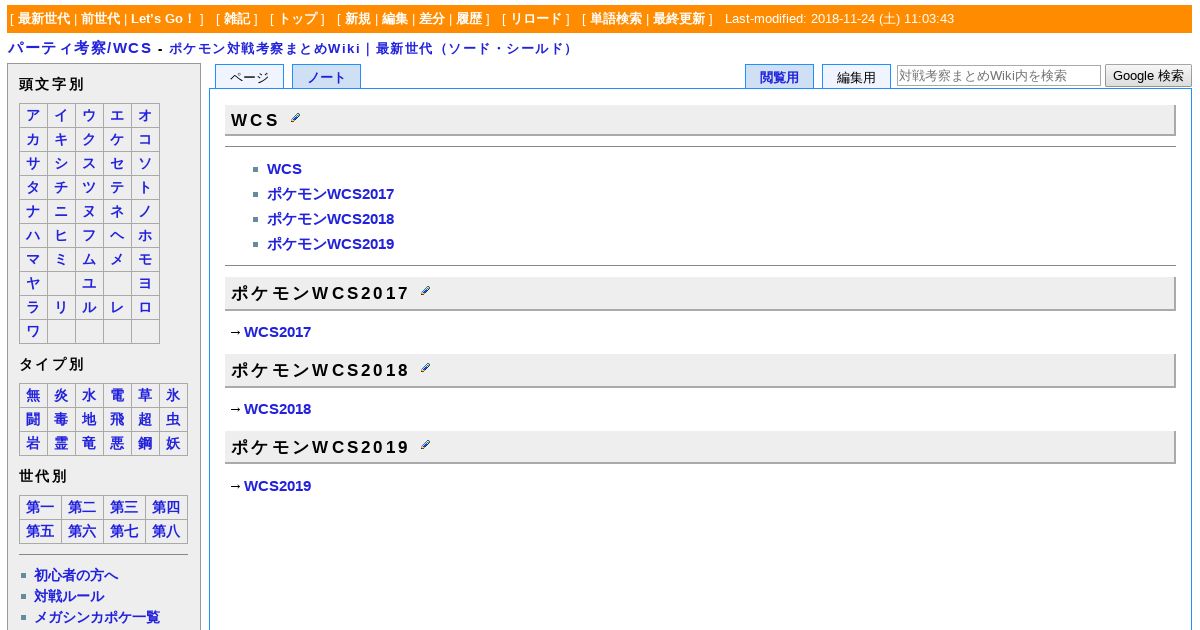Viewport: 1200px width, 630px height.
Task: Open 第四 generation link
Action: click(x=166, y=508)
